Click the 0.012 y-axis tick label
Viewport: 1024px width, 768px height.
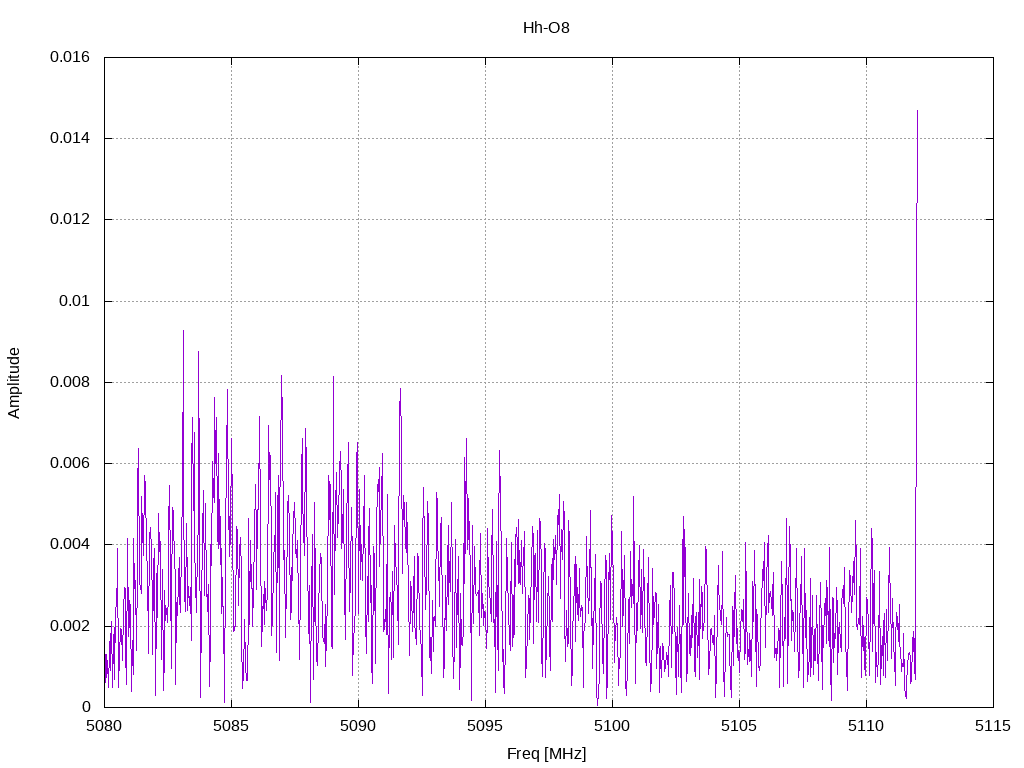click(70, 219)
